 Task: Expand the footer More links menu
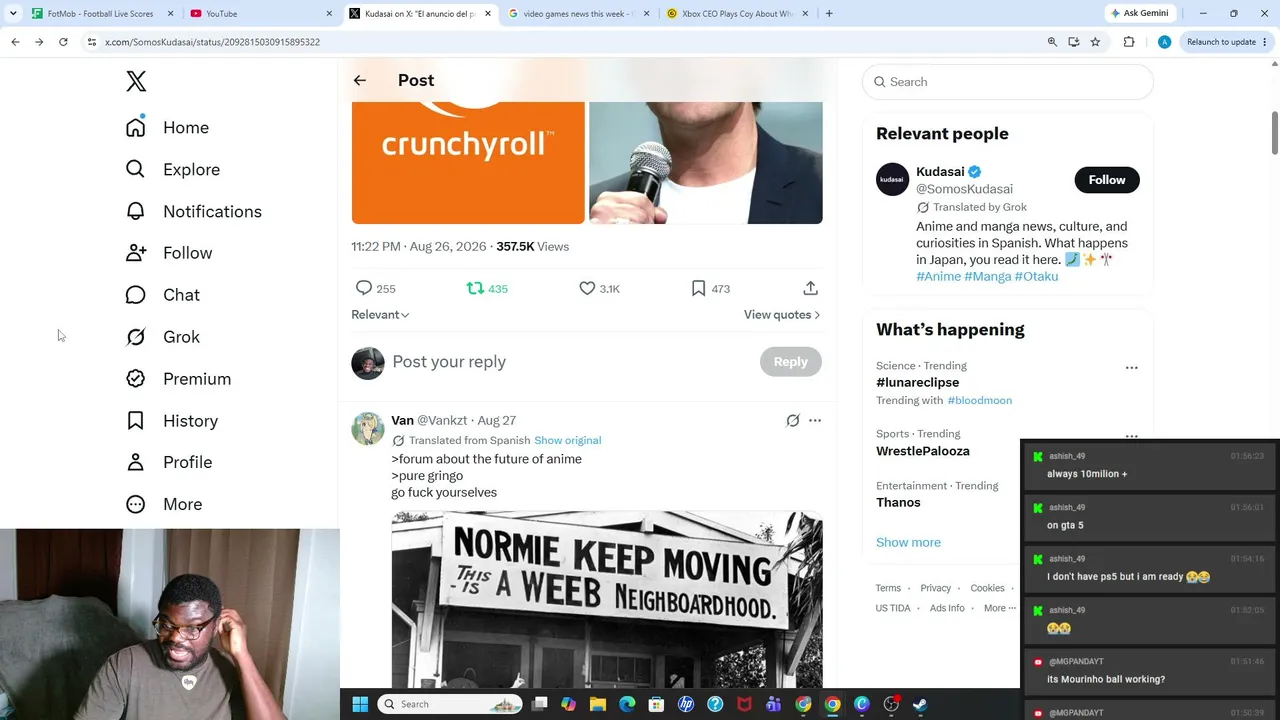[999, 608]
